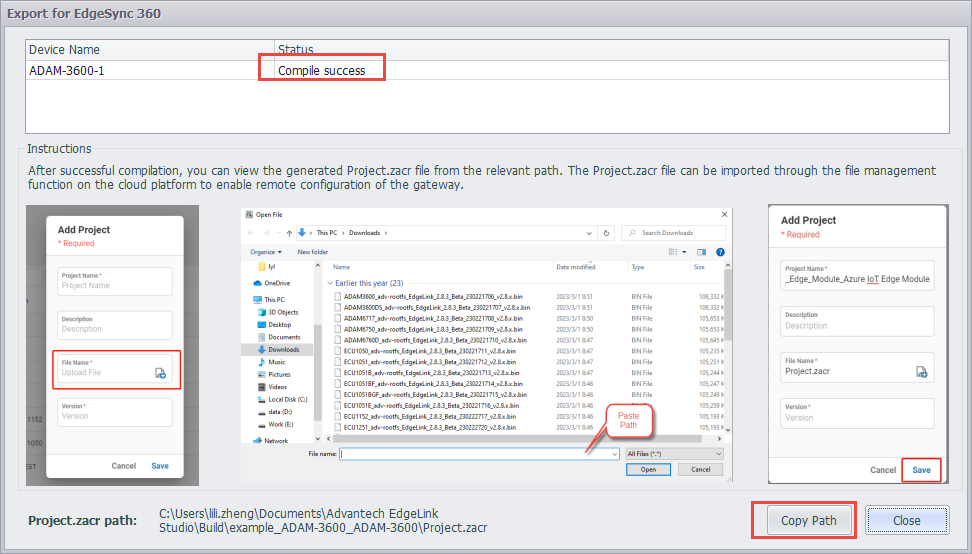Screen dimensions: 972x554
Task: Click the File name input box
Action: pos(478,454)
